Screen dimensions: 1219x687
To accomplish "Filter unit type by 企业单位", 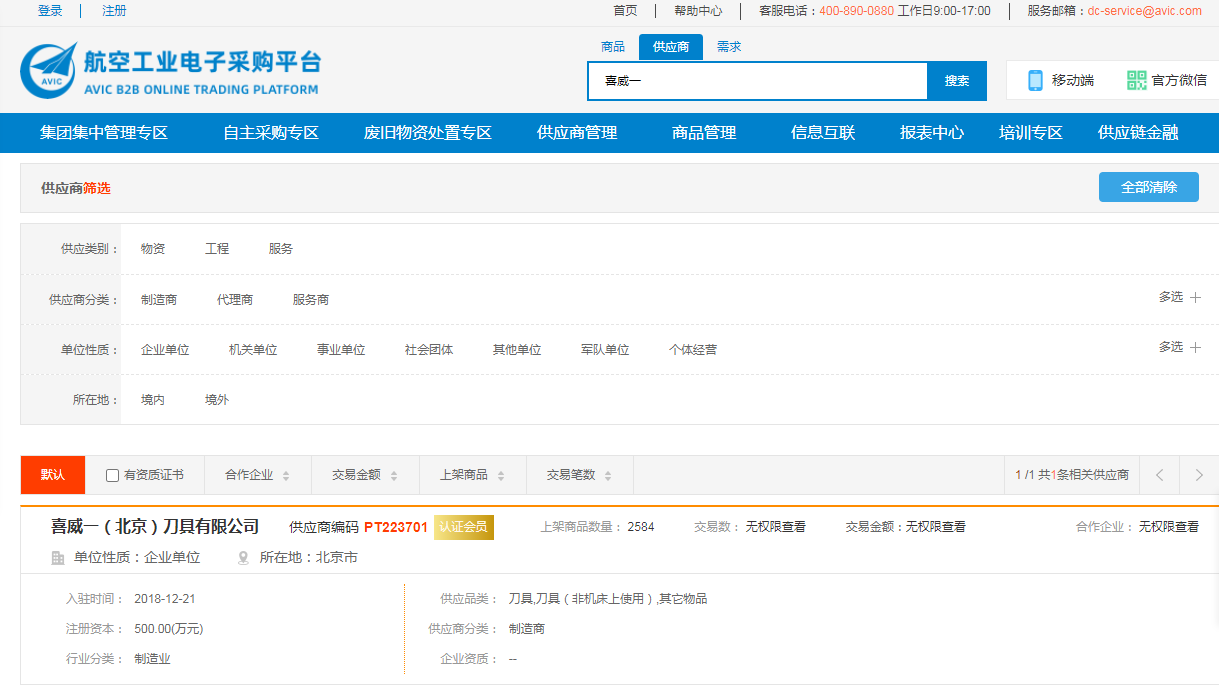I will (165, 350).
